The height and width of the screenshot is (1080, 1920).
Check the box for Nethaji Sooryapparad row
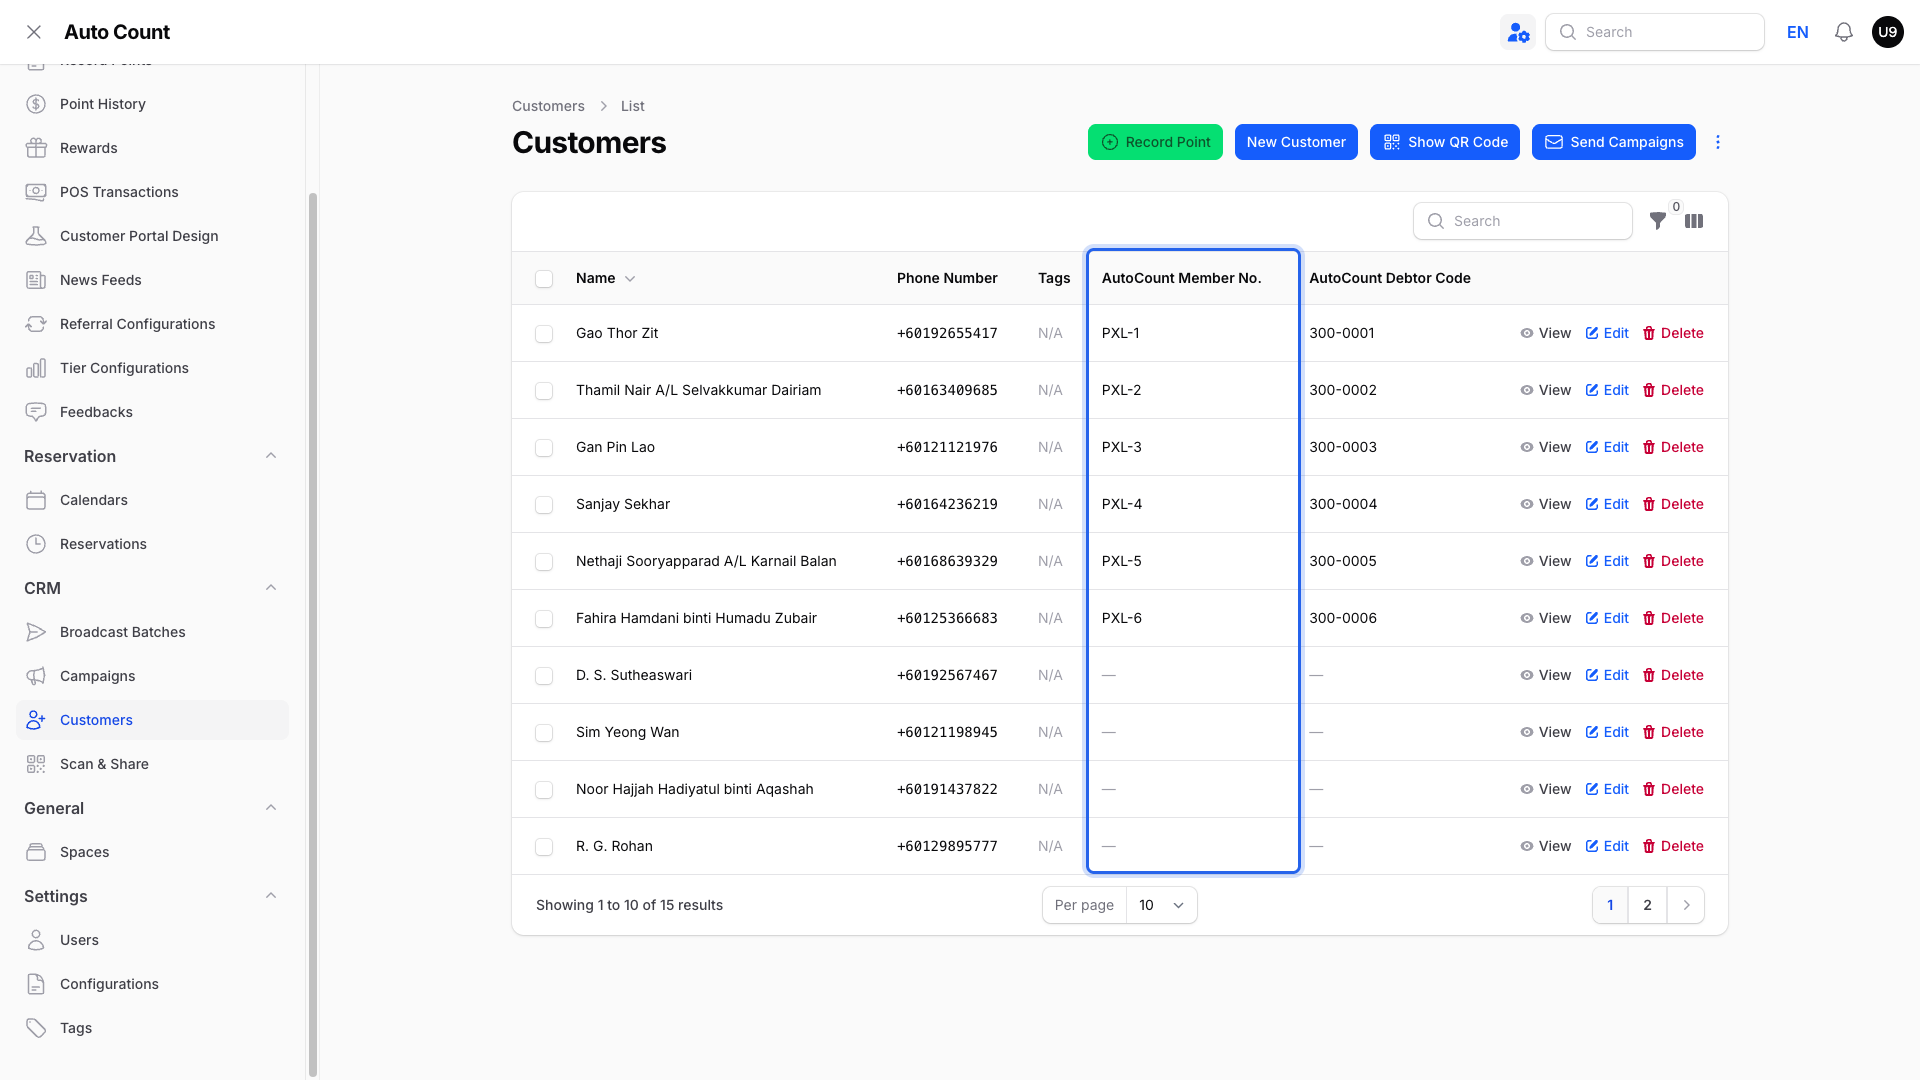click(x=544, y=562)
